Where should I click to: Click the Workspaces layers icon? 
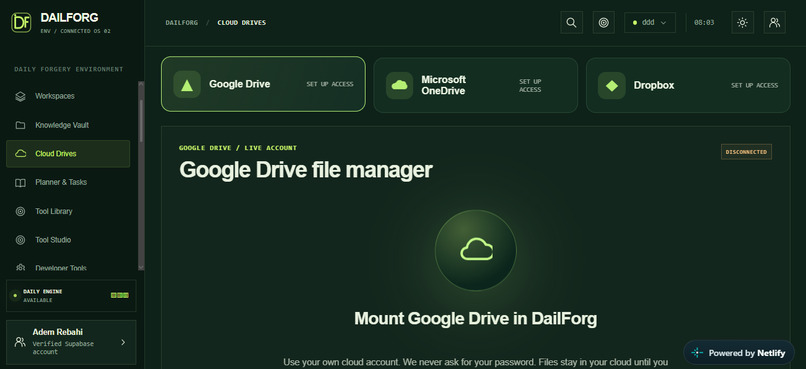pyautogui.click(x=20, y=96)
